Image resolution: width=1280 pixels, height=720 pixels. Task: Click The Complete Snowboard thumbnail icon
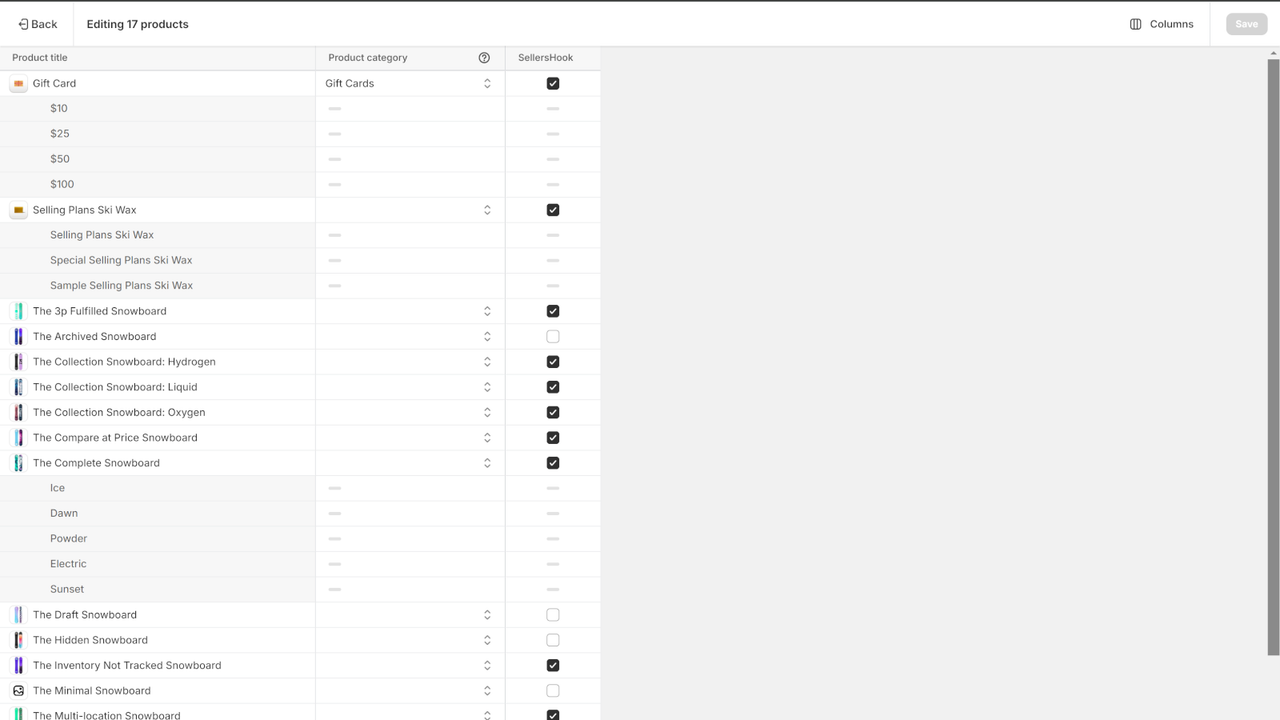(18, 463)
